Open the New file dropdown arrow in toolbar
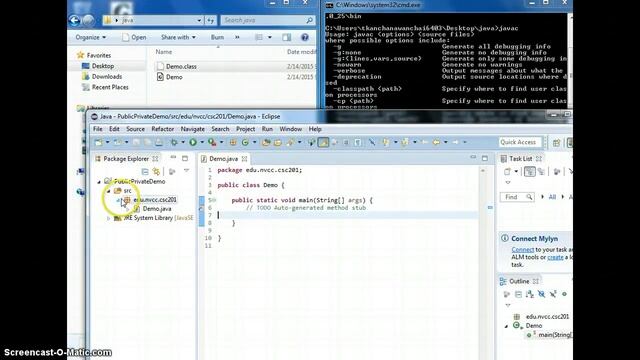The height and width of the screenshot is (360, 640). point(107,142)
